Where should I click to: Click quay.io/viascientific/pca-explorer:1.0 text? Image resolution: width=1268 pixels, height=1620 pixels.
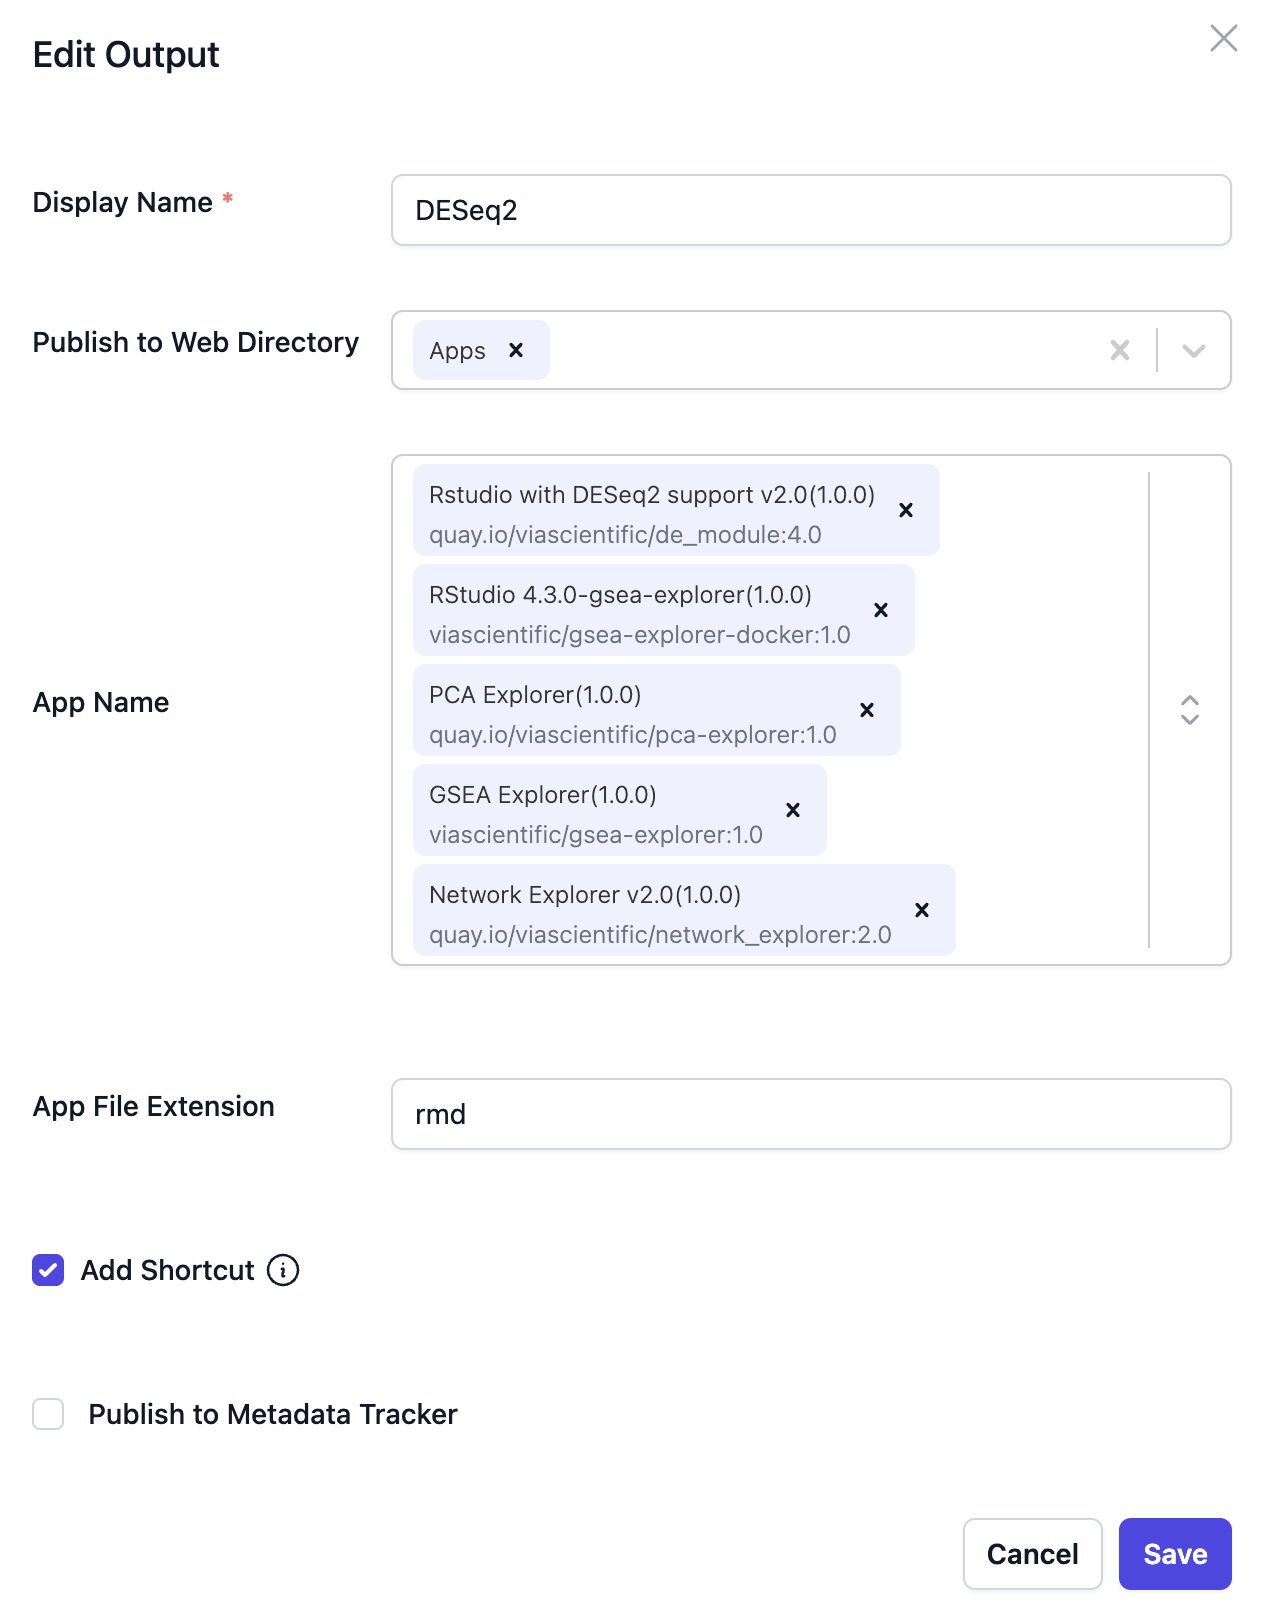[633, 735]
